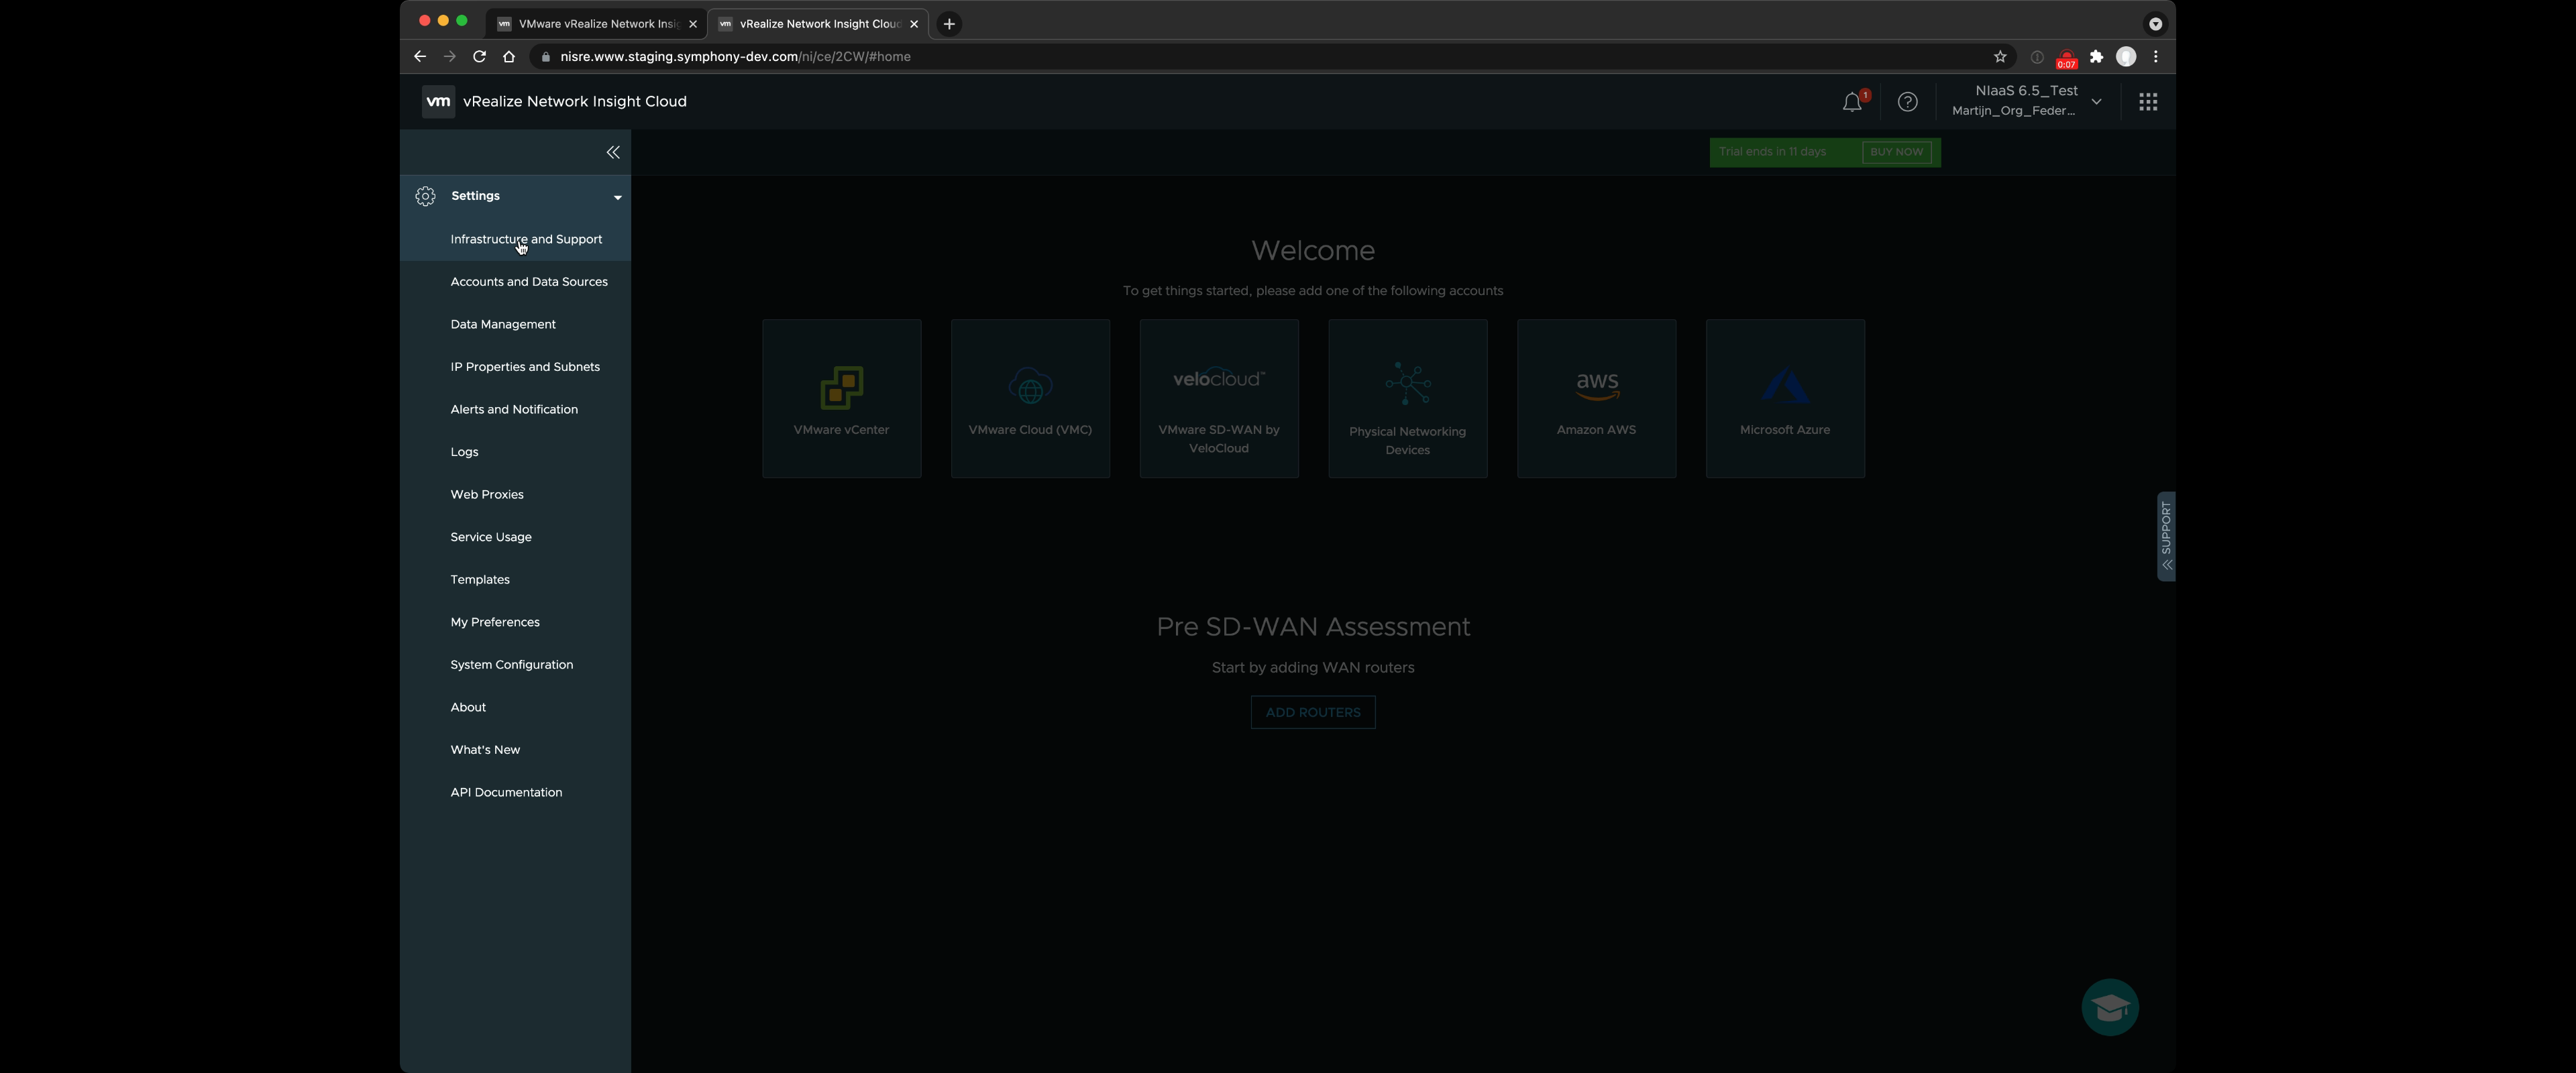This screenshot has width=2576, height=1073.
Task: Open the graduation cap learning button
Action: point(2110,1007)
